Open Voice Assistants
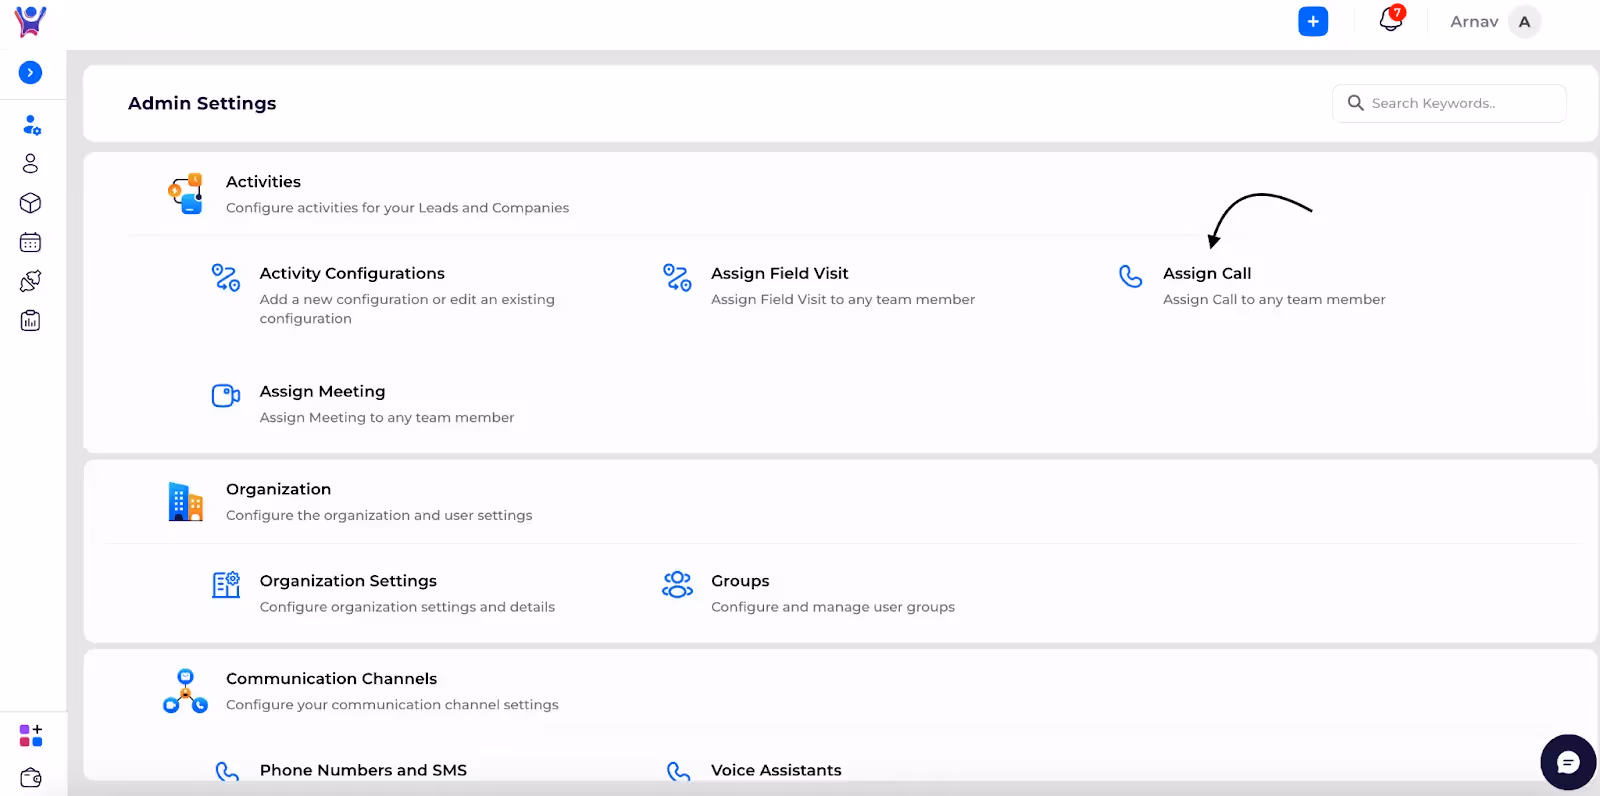Image resolution: width=1600 pixels, height=796 pixels. 776,770
